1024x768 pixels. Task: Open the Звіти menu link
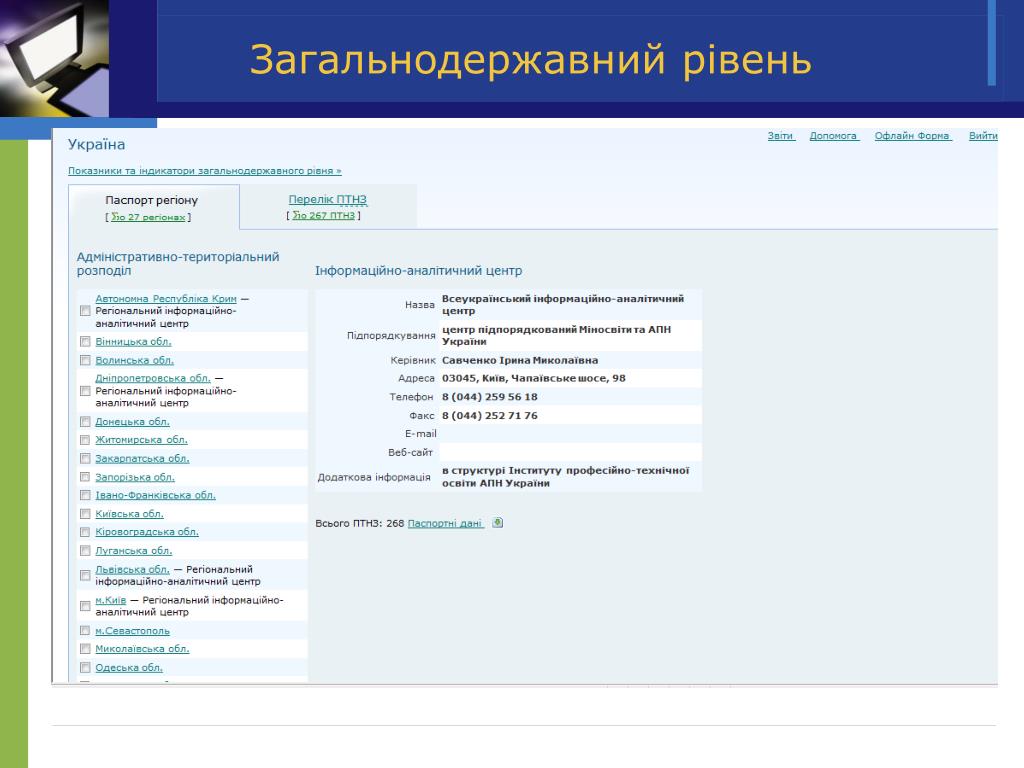click(780, 136)
